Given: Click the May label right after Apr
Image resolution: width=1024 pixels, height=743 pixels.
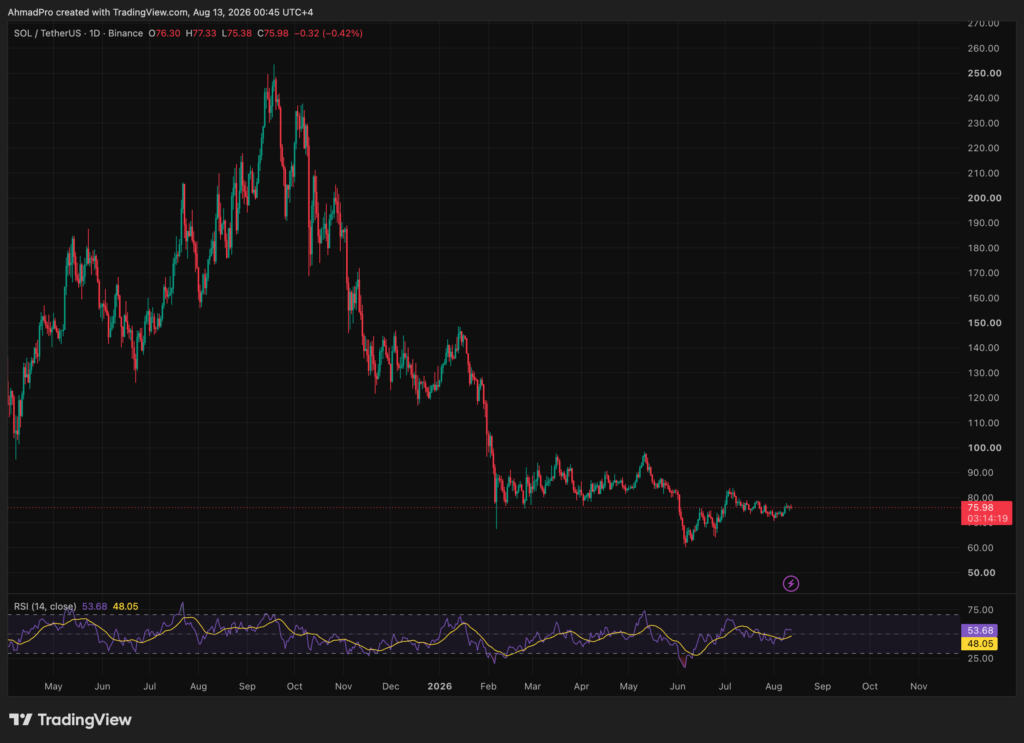Looking at the screenshot, I should tap(629, 686).
